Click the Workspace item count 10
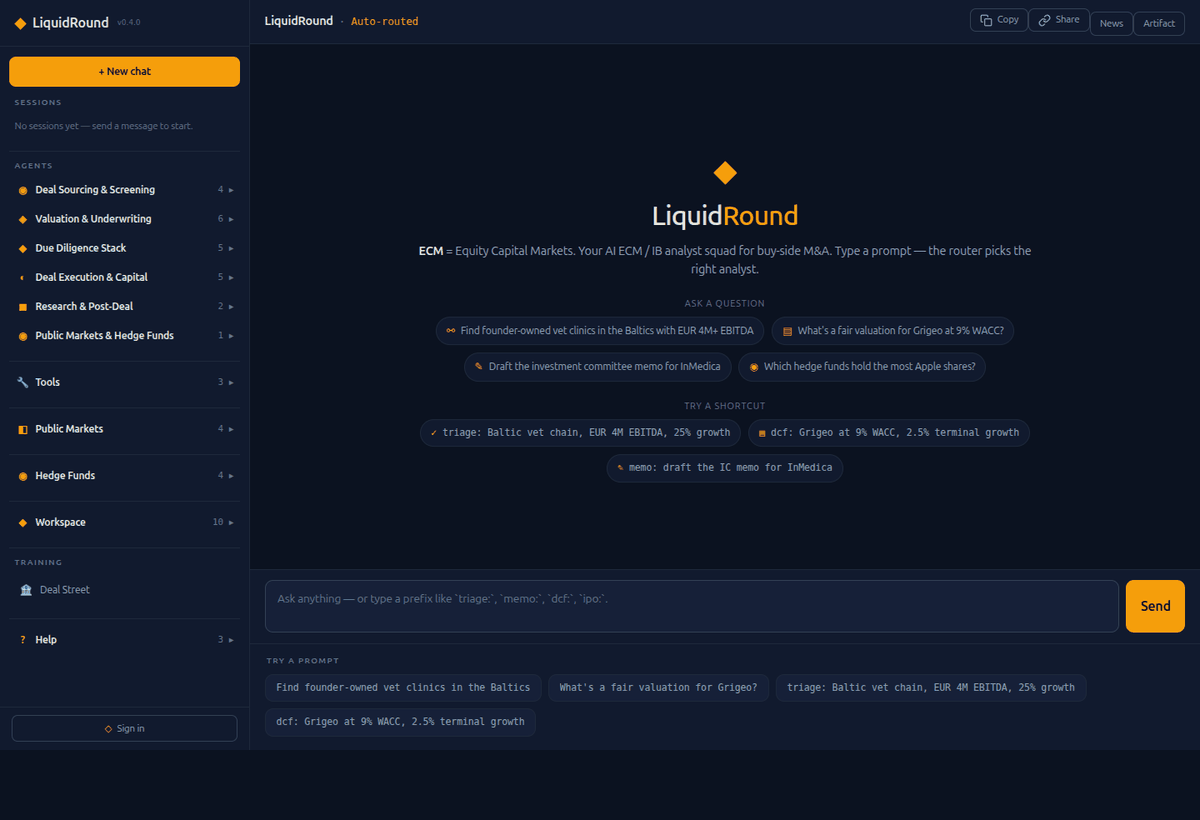This screenshot has width=1200, height=820. click(218, 522)
